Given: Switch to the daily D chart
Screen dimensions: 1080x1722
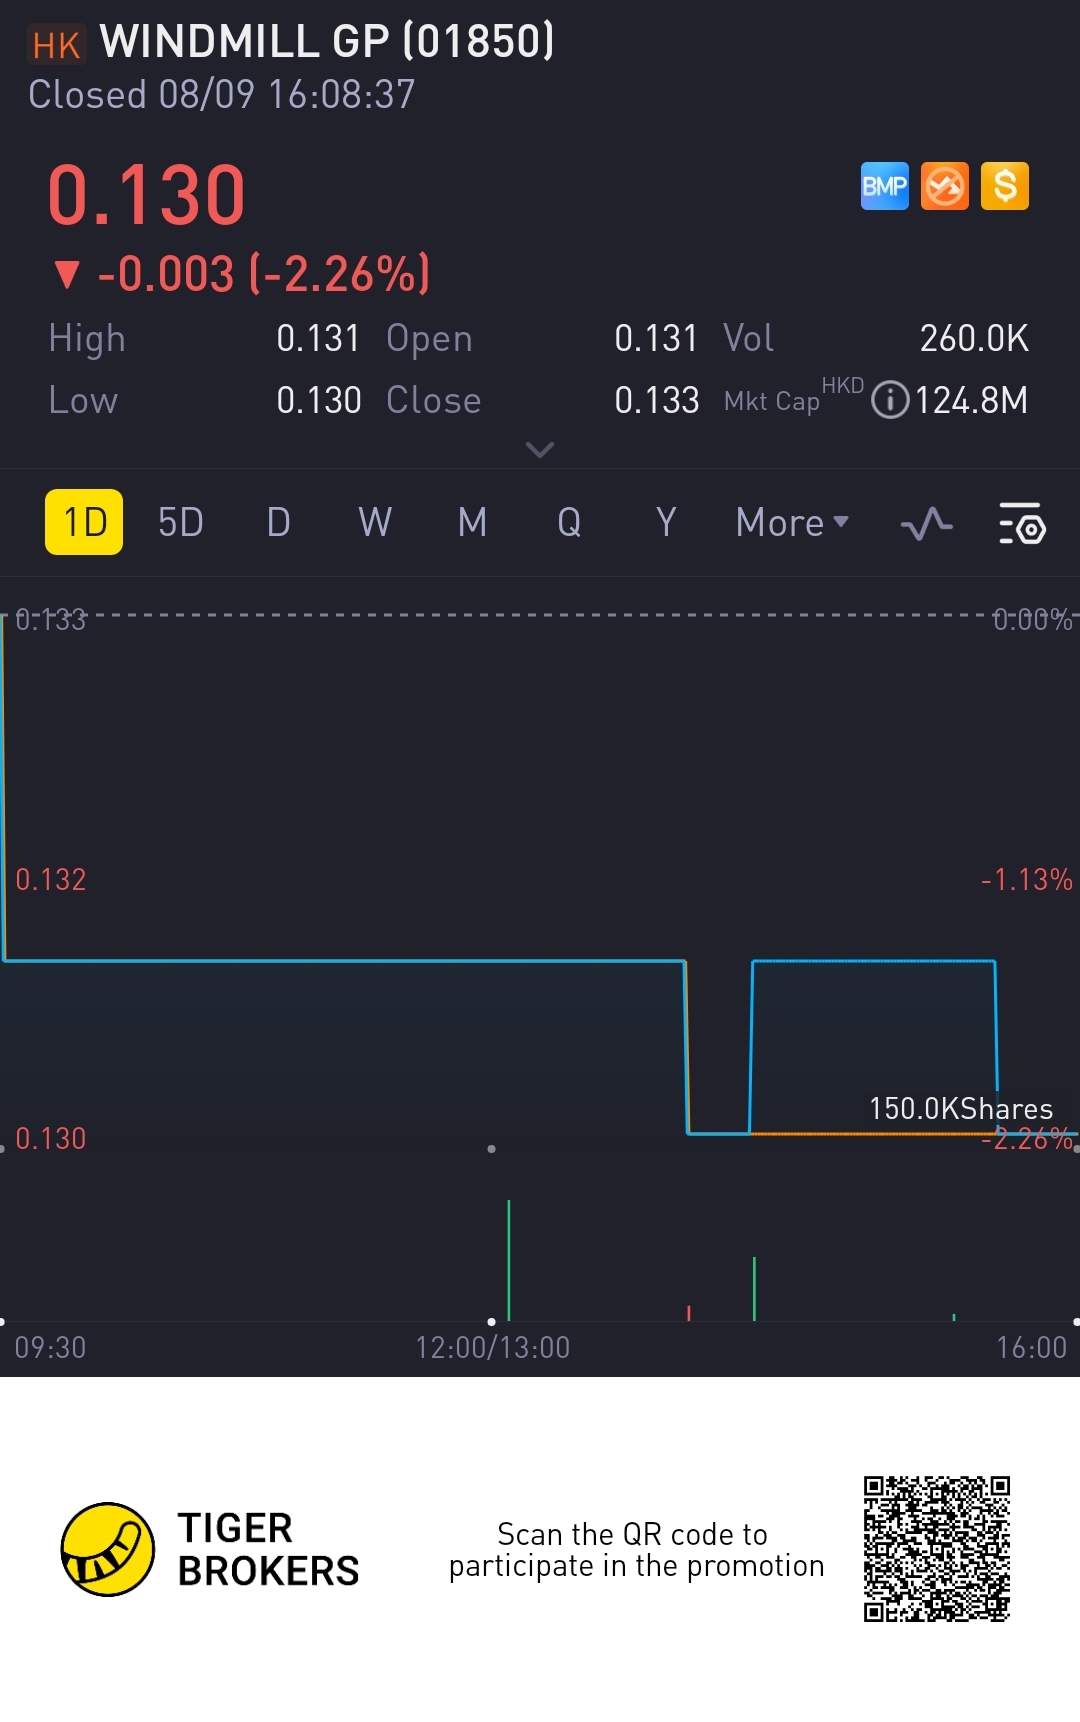Looking at the screenshot, I should [278, 522].
